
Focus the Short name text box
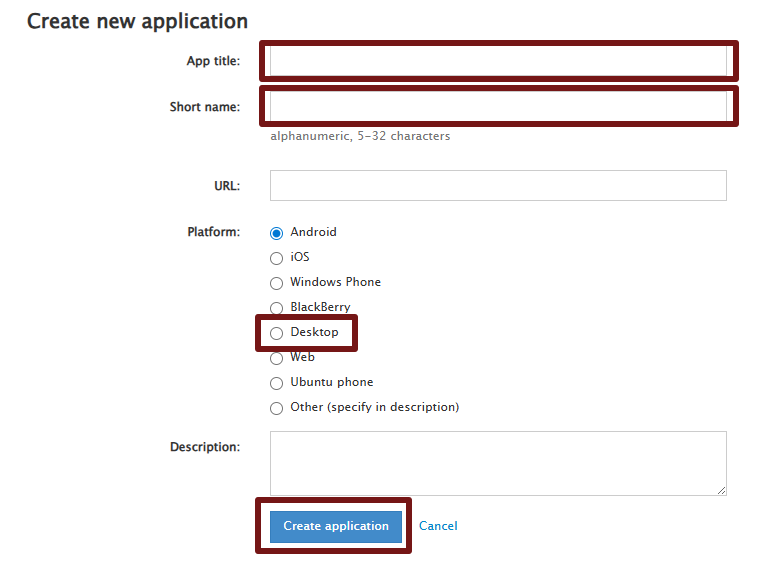[498, 106]
